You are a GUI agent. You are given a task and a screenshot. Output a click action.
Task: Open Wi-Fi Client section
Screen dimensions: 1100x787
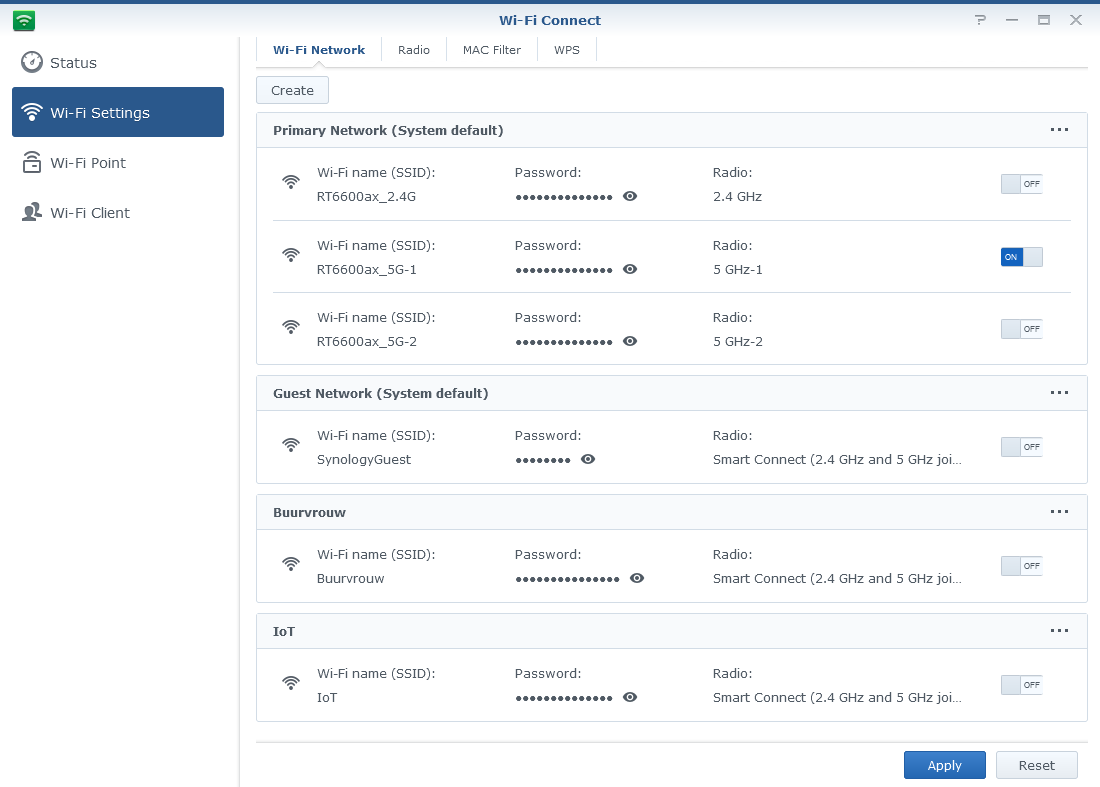pos(90,213)
